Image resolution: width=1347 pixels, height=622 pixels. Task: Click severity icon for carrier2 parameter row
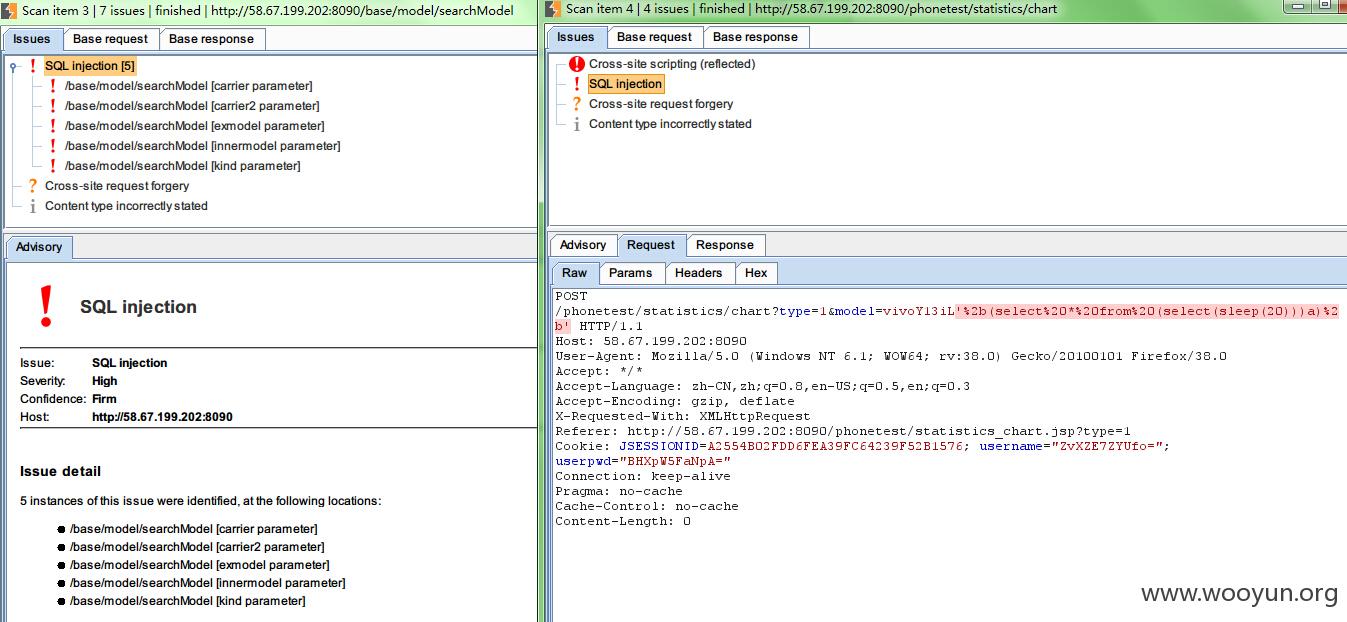[52, 106]
